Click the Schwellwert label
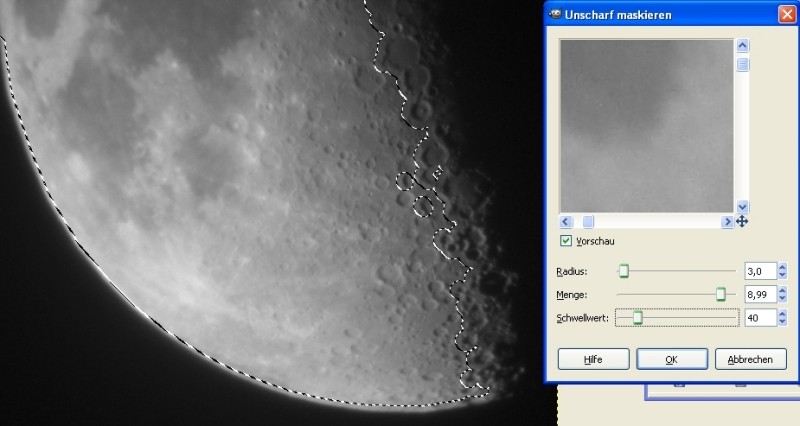Screen dimensions: 800x426 tap(582, 318)
